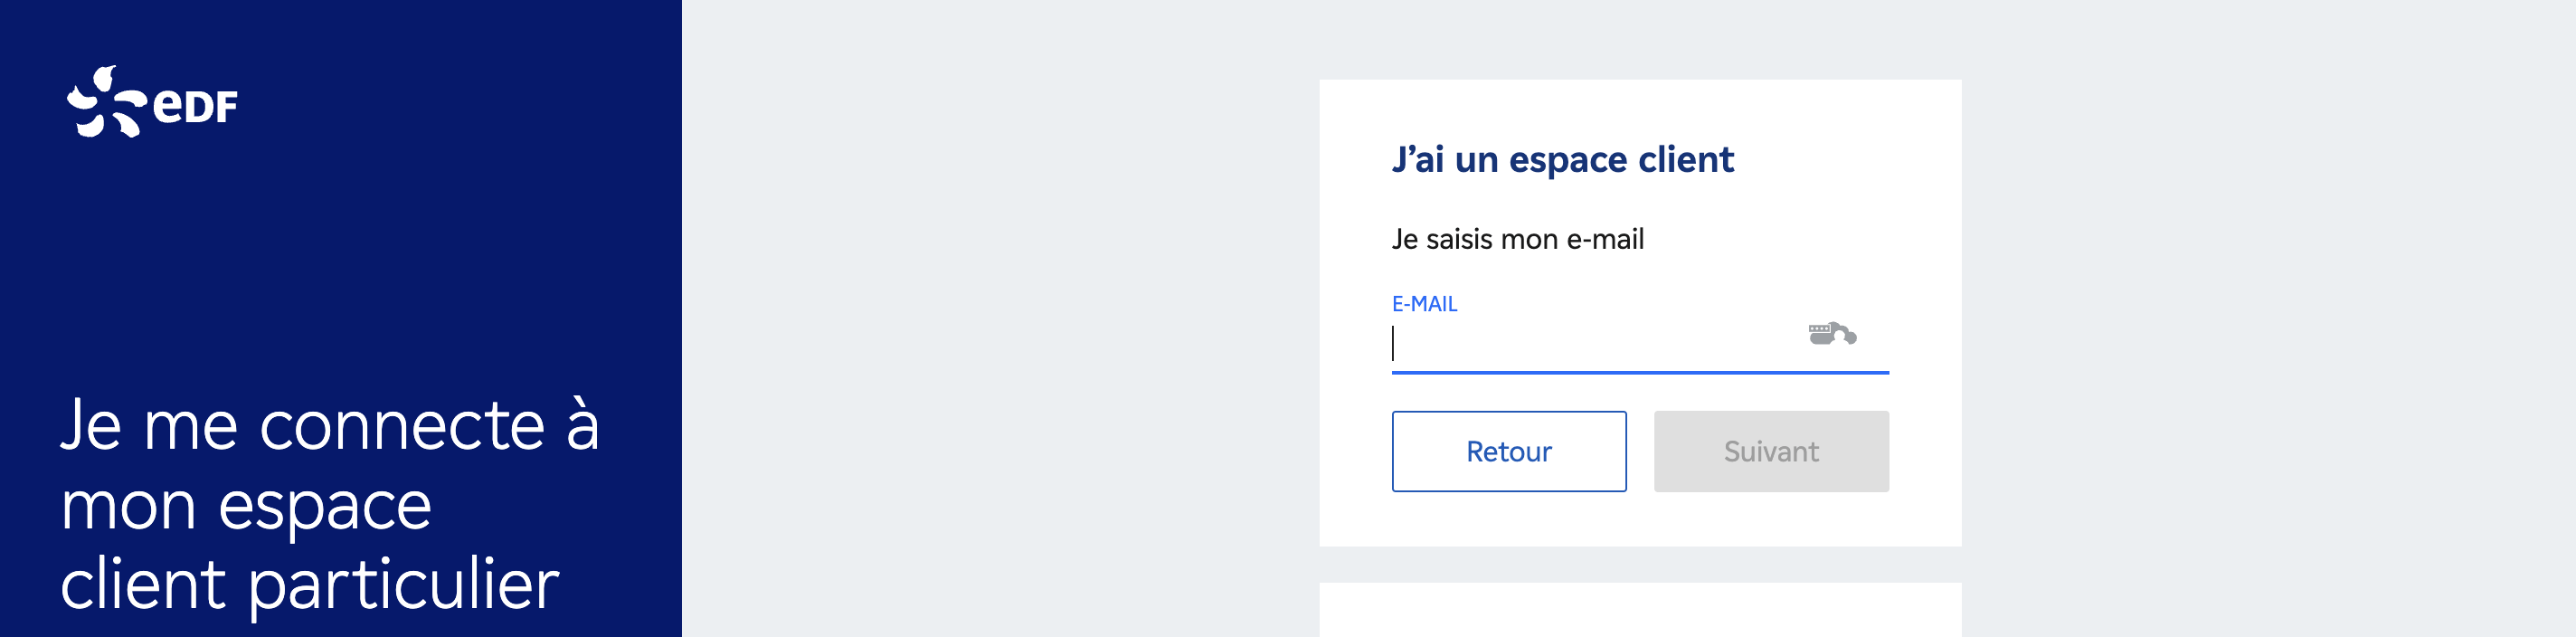This screenshot has height=637, width=2576.
Task: Click the word "client" in the card heading
Action: pyautogui.click(x=1685, y=160)
